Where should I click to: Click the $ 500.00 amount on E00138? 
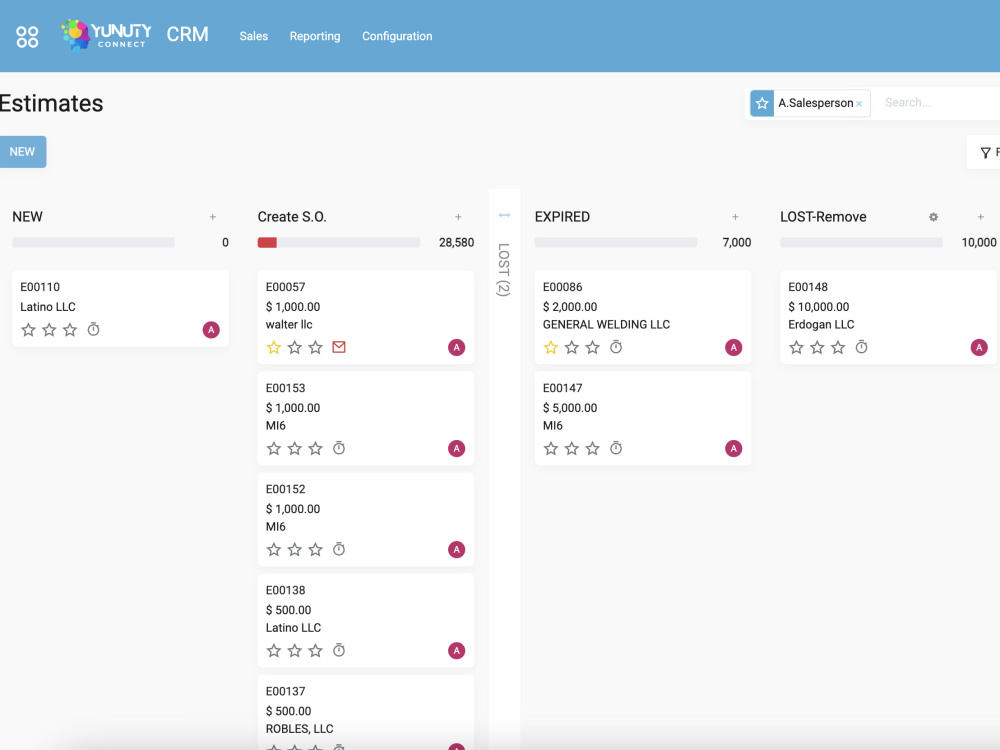(288, 610)
